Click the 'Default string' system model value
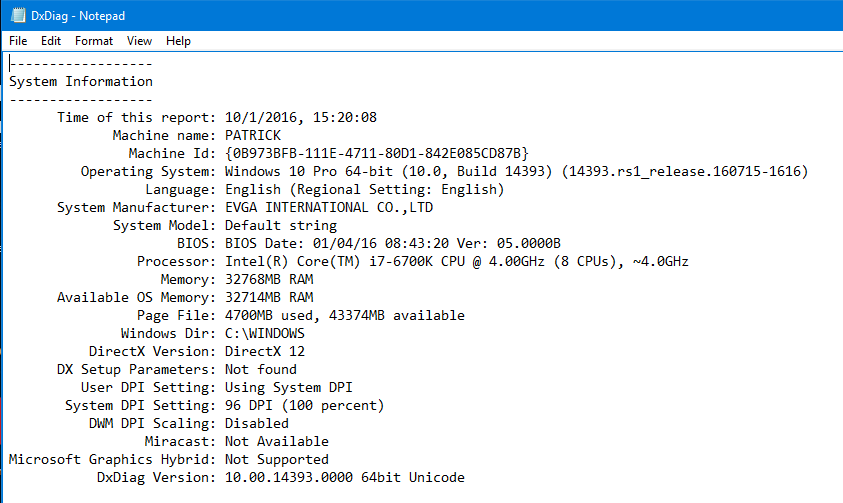 tap(281, 226)
